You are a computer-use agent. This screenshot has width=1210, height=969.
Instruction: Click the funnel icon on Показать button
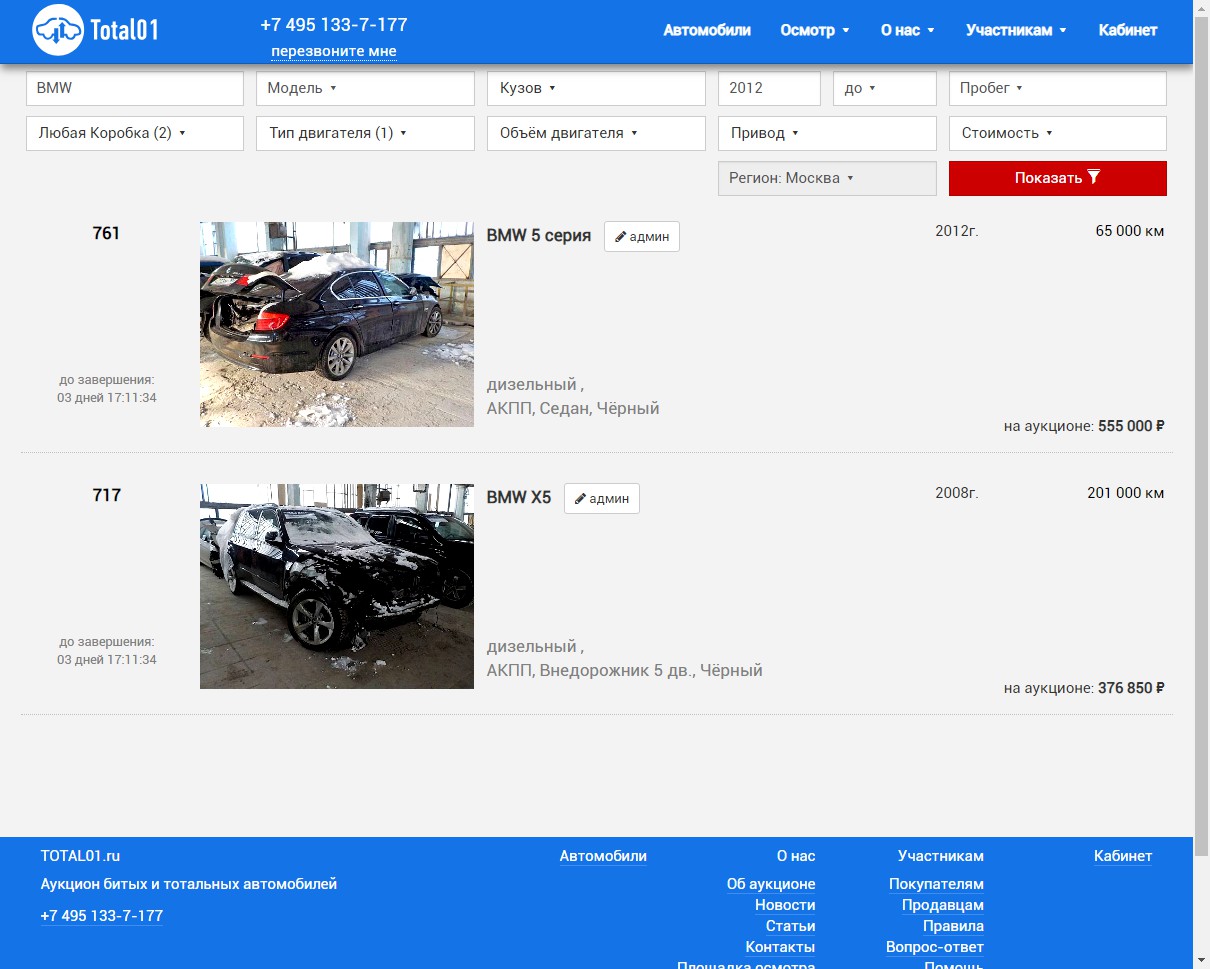(x=1094, y=177)
